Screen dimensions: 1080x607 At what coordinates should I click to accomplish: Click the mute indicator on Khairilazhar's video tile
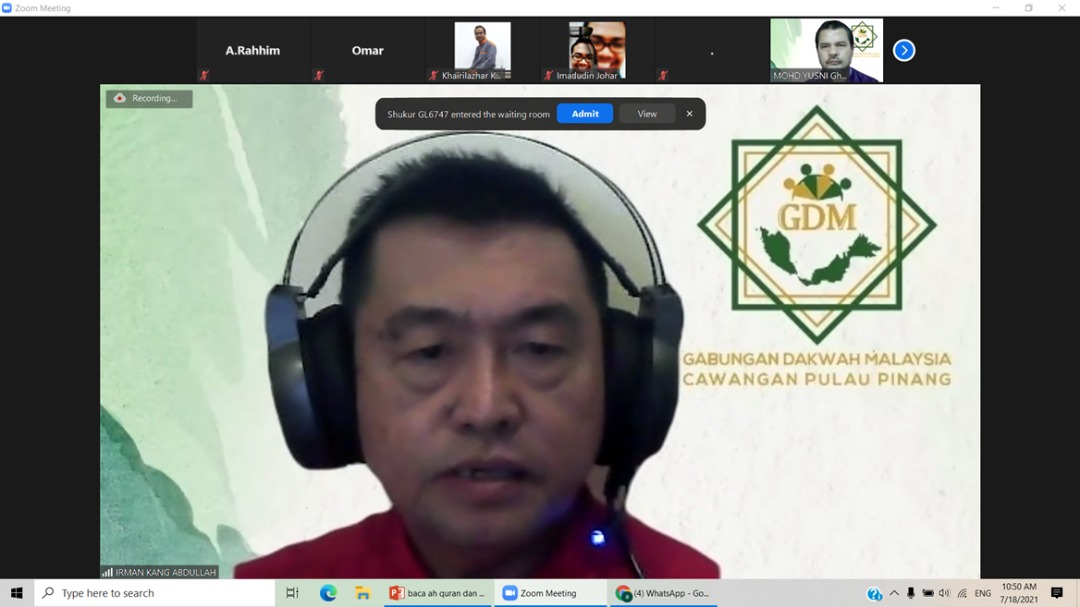coord(434,74)
